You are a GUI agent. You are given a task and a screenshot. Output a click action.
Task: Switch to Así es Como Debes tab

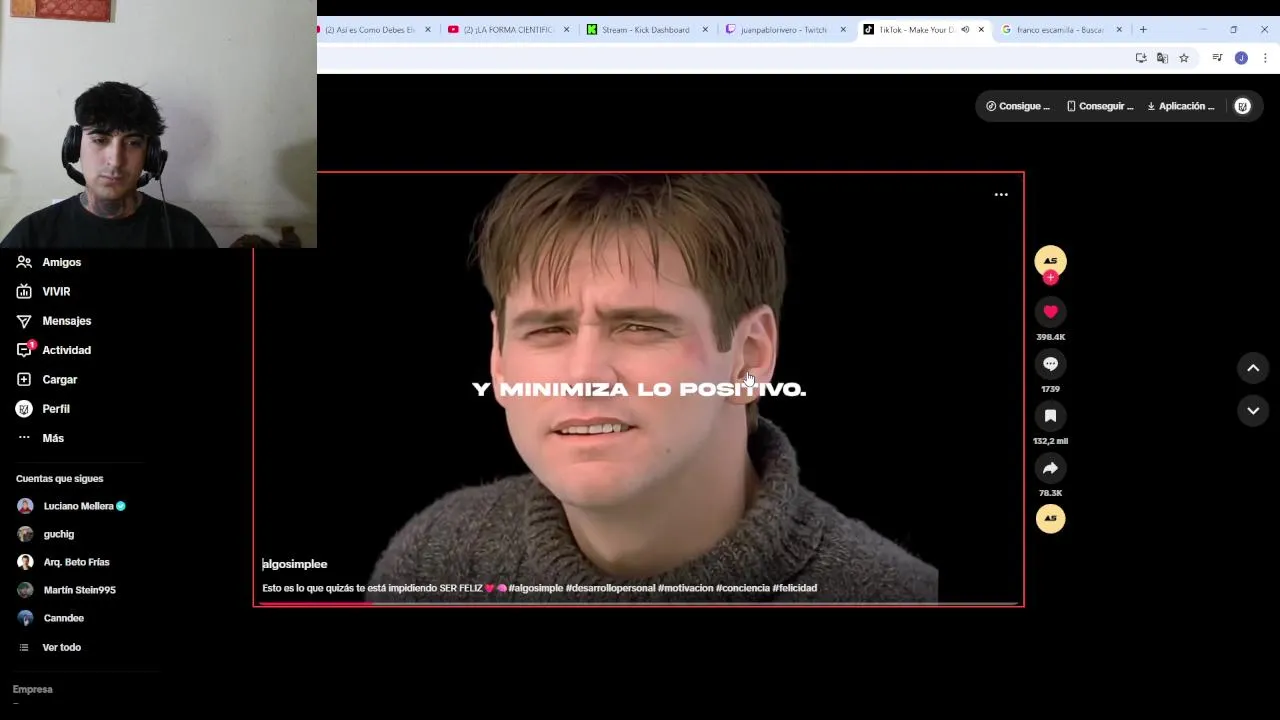point(371,30)
